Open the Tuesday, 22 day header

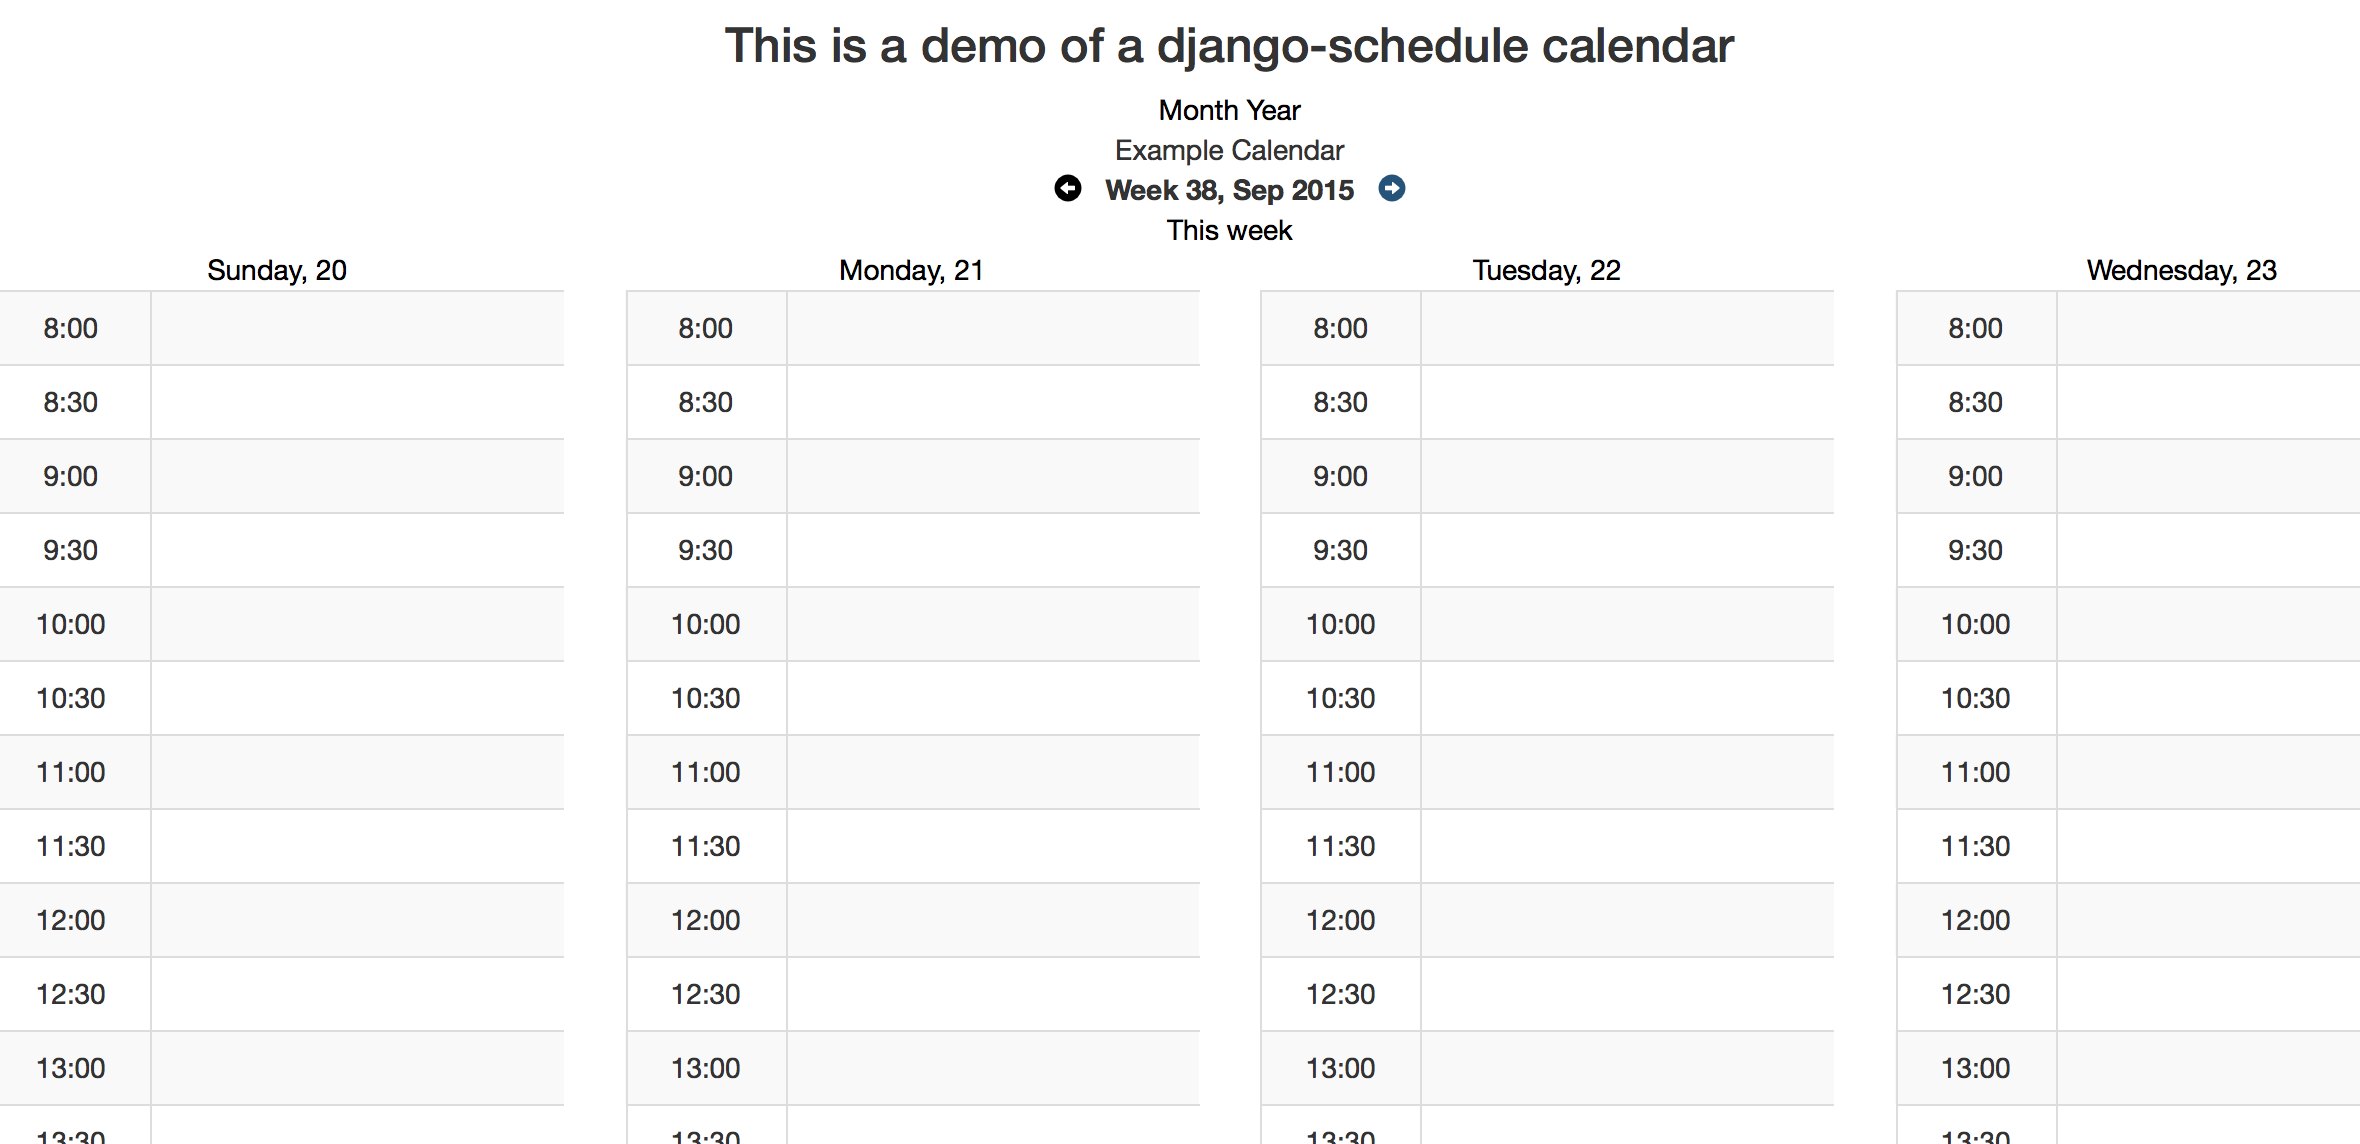pyautogui.click(x=1546, y=270)
